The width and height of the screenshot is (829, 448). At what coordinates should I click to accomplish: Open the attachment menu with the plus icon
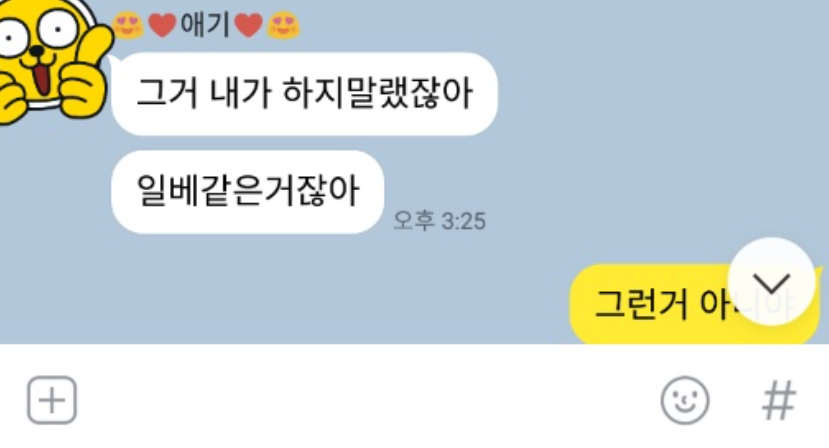[52, 400]
